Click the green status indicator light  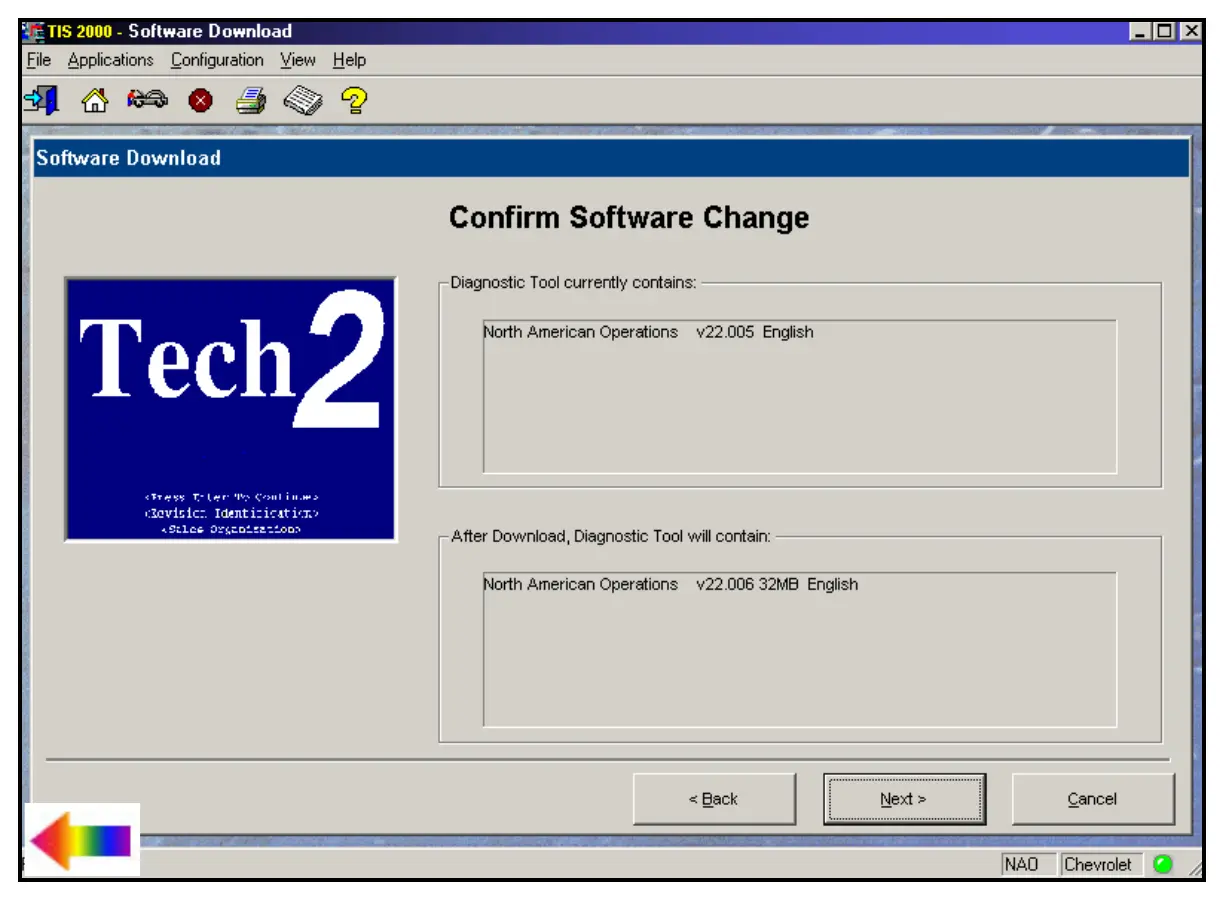coord(1163,864)
